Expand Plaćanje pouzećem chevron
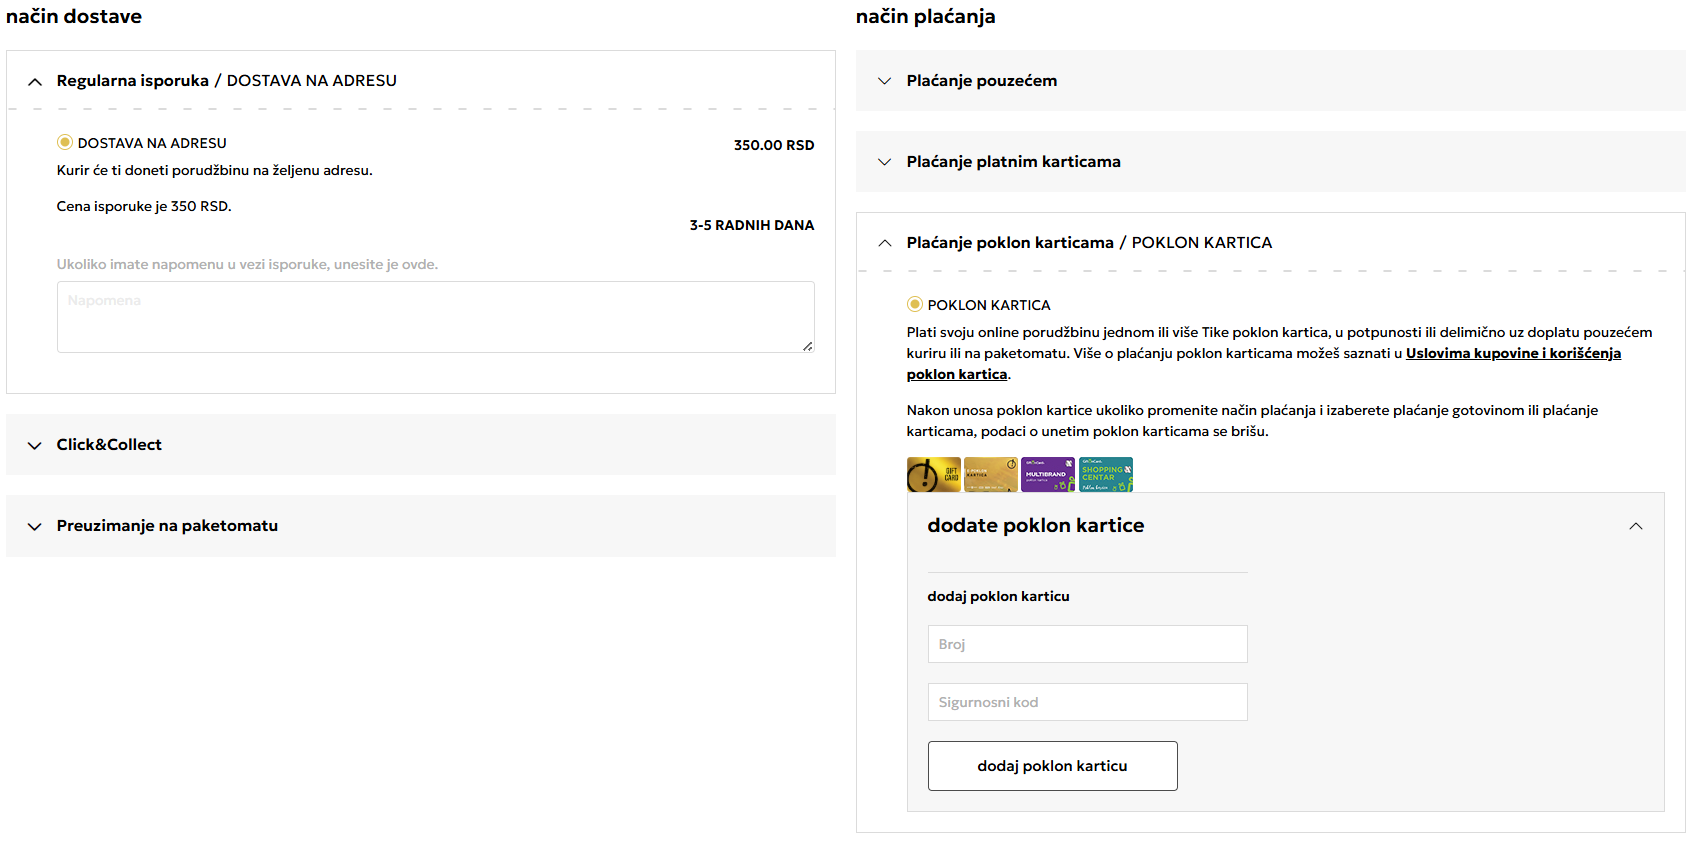Image resolution: width=1691 pixels, height=847 pixels. 885,81
